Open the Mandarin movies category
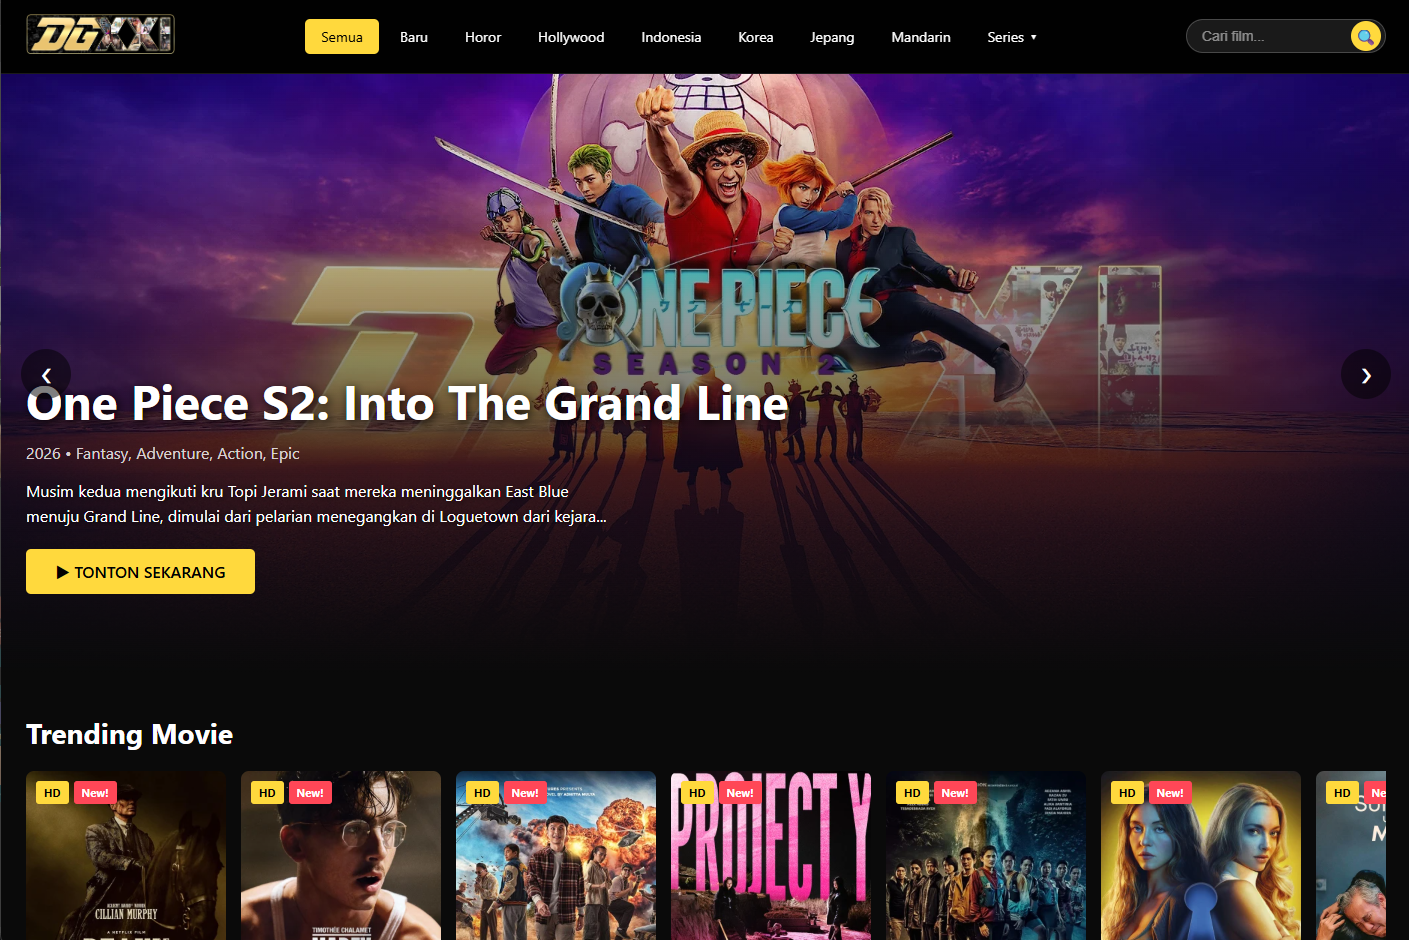Viewport: 1409px width, 940px height. [921, 37]
